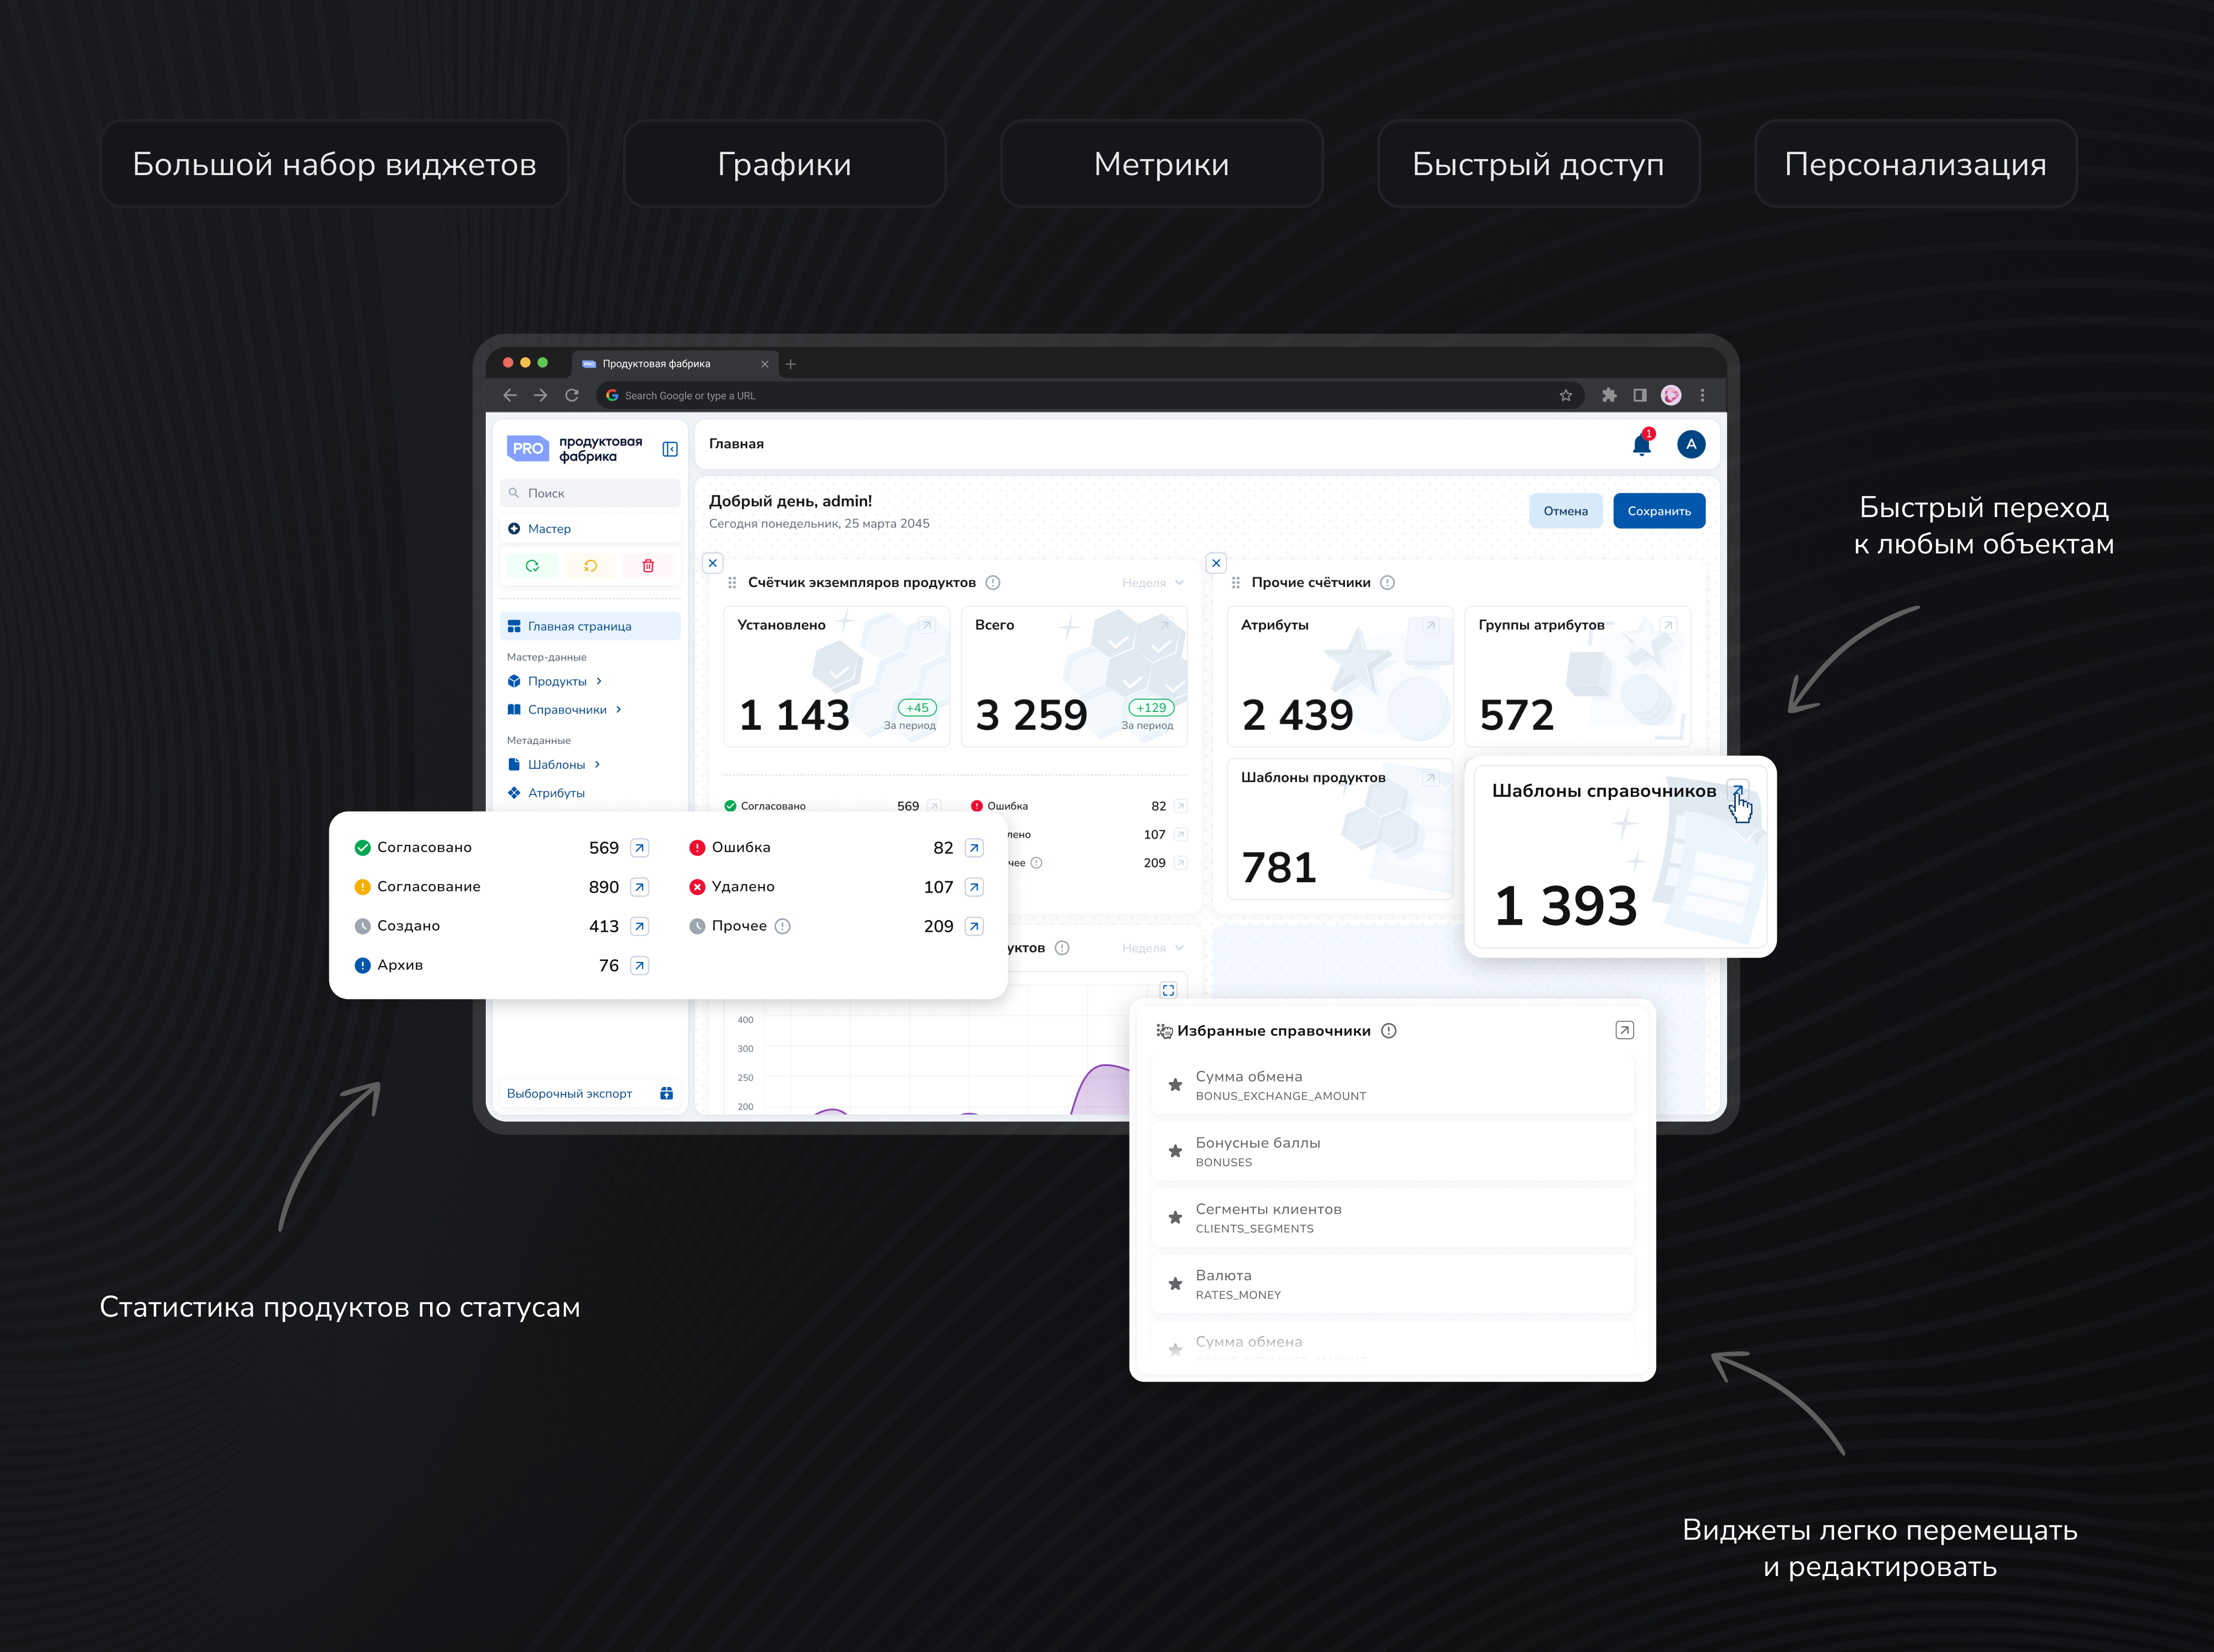
Task: Open arrow link next to Архив count
Action: [x=640, y=966]
